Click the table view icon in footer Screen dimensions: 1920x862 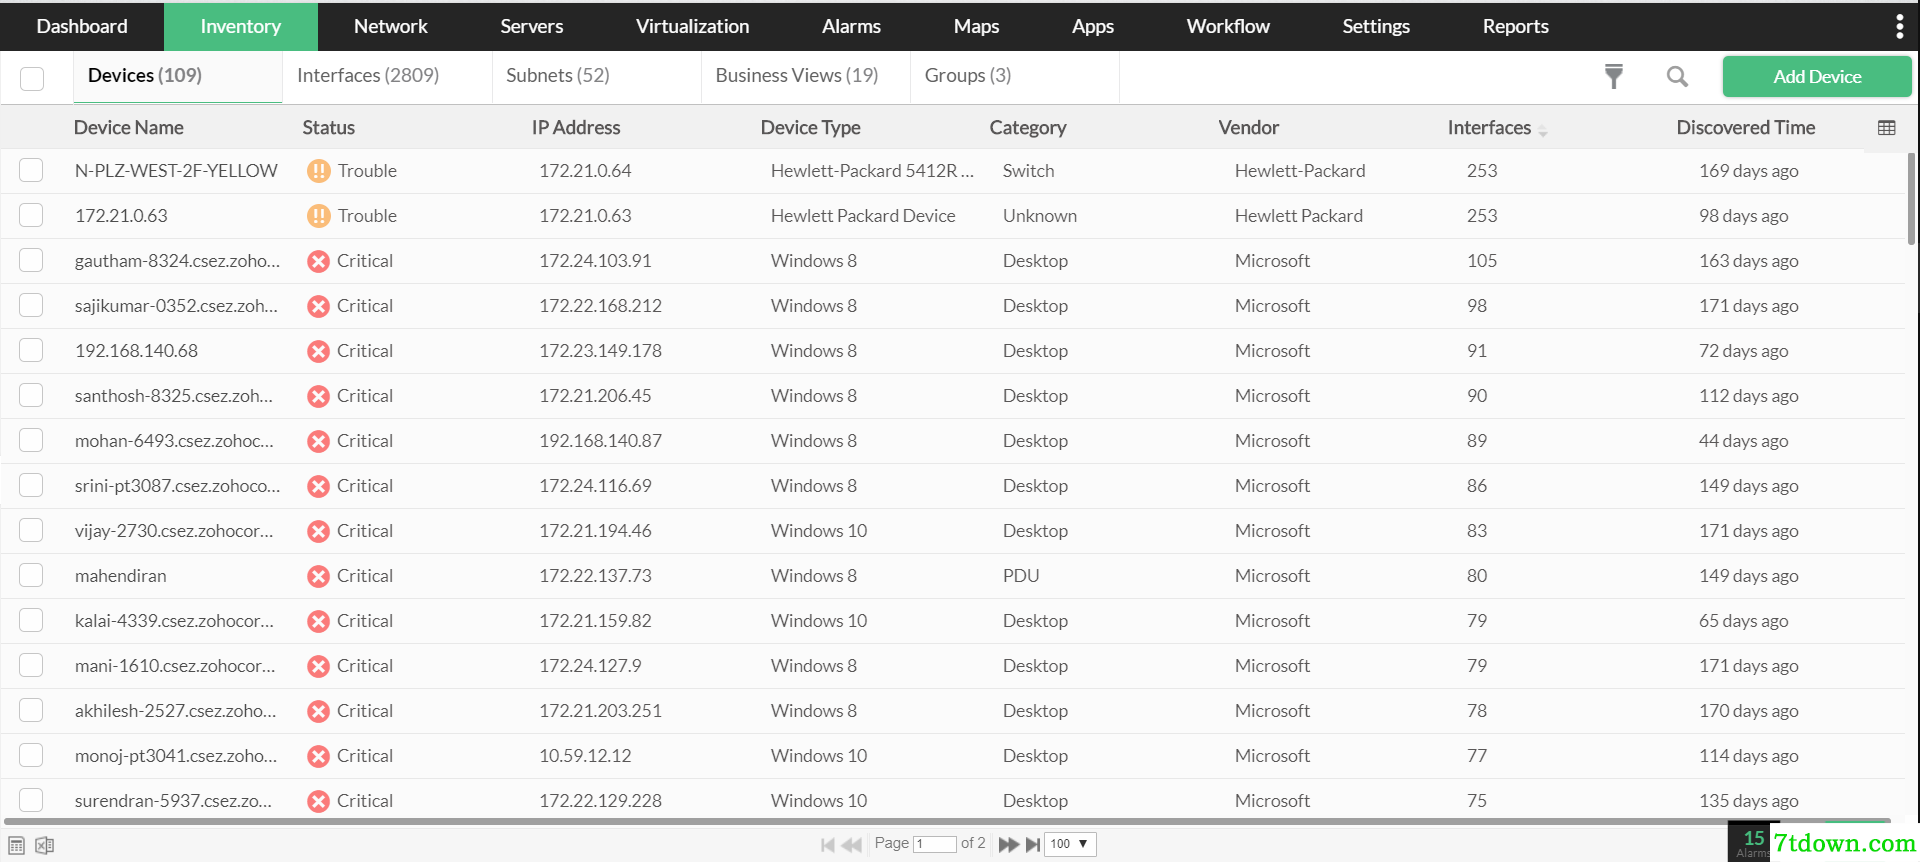17,845
